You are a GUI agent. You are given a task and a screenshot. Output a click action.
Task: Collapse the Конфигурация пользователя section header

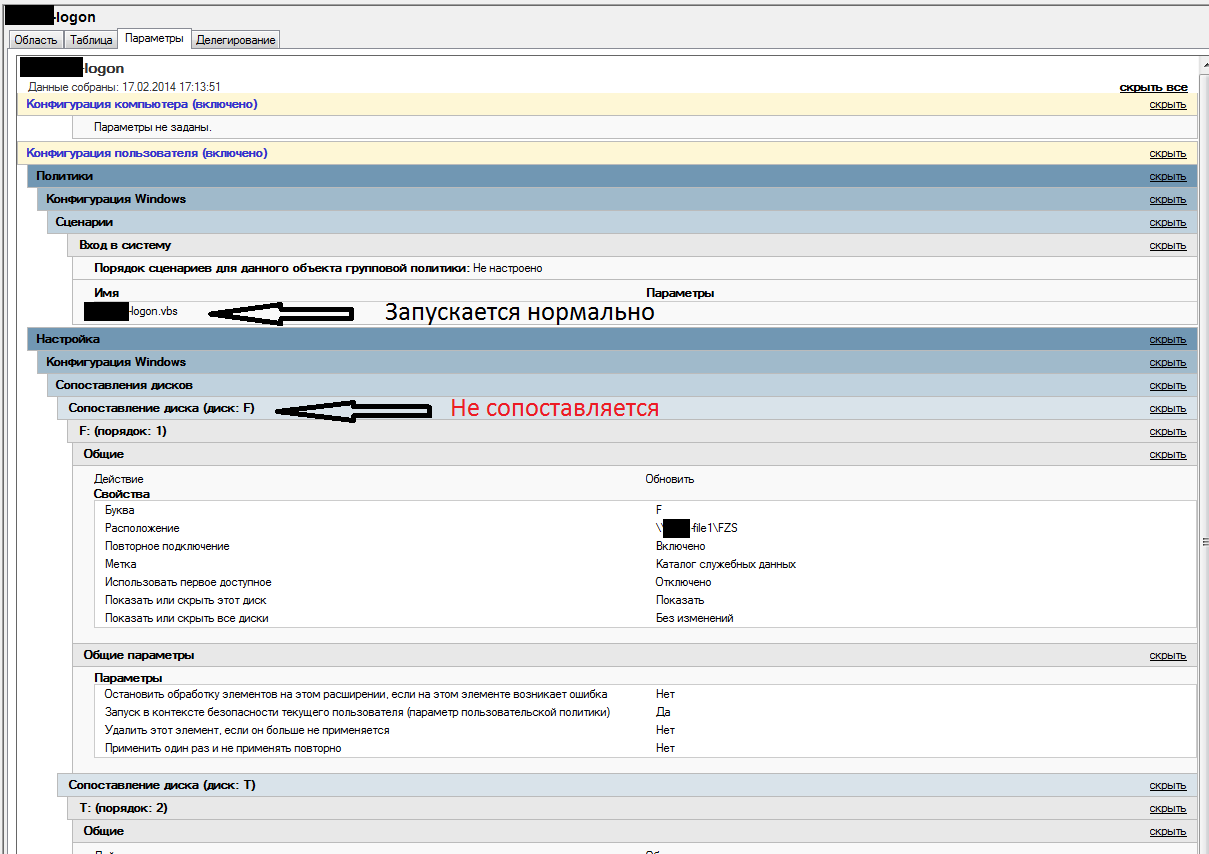146,153
